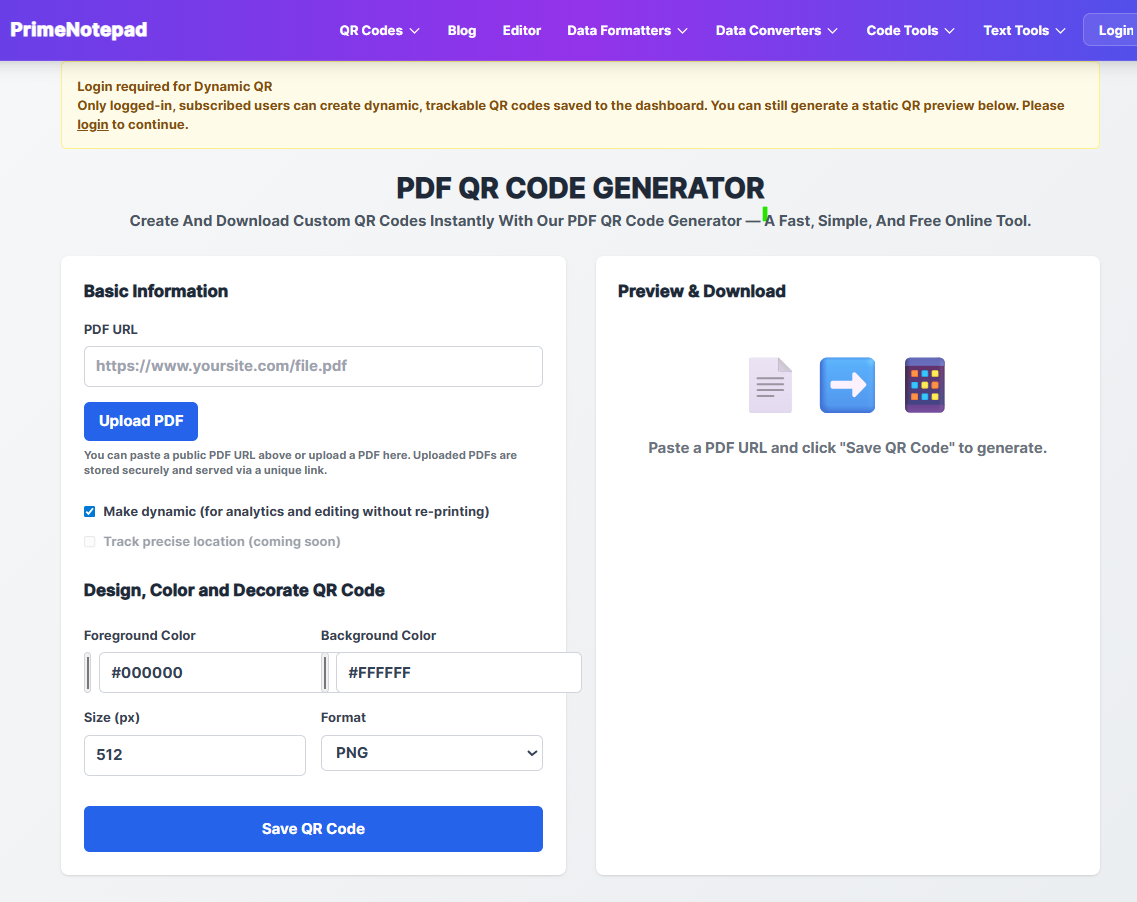The width and height of the screenshot is (1137, 902).
Task: Navigate to the Blog page
Action: point(461,30)
